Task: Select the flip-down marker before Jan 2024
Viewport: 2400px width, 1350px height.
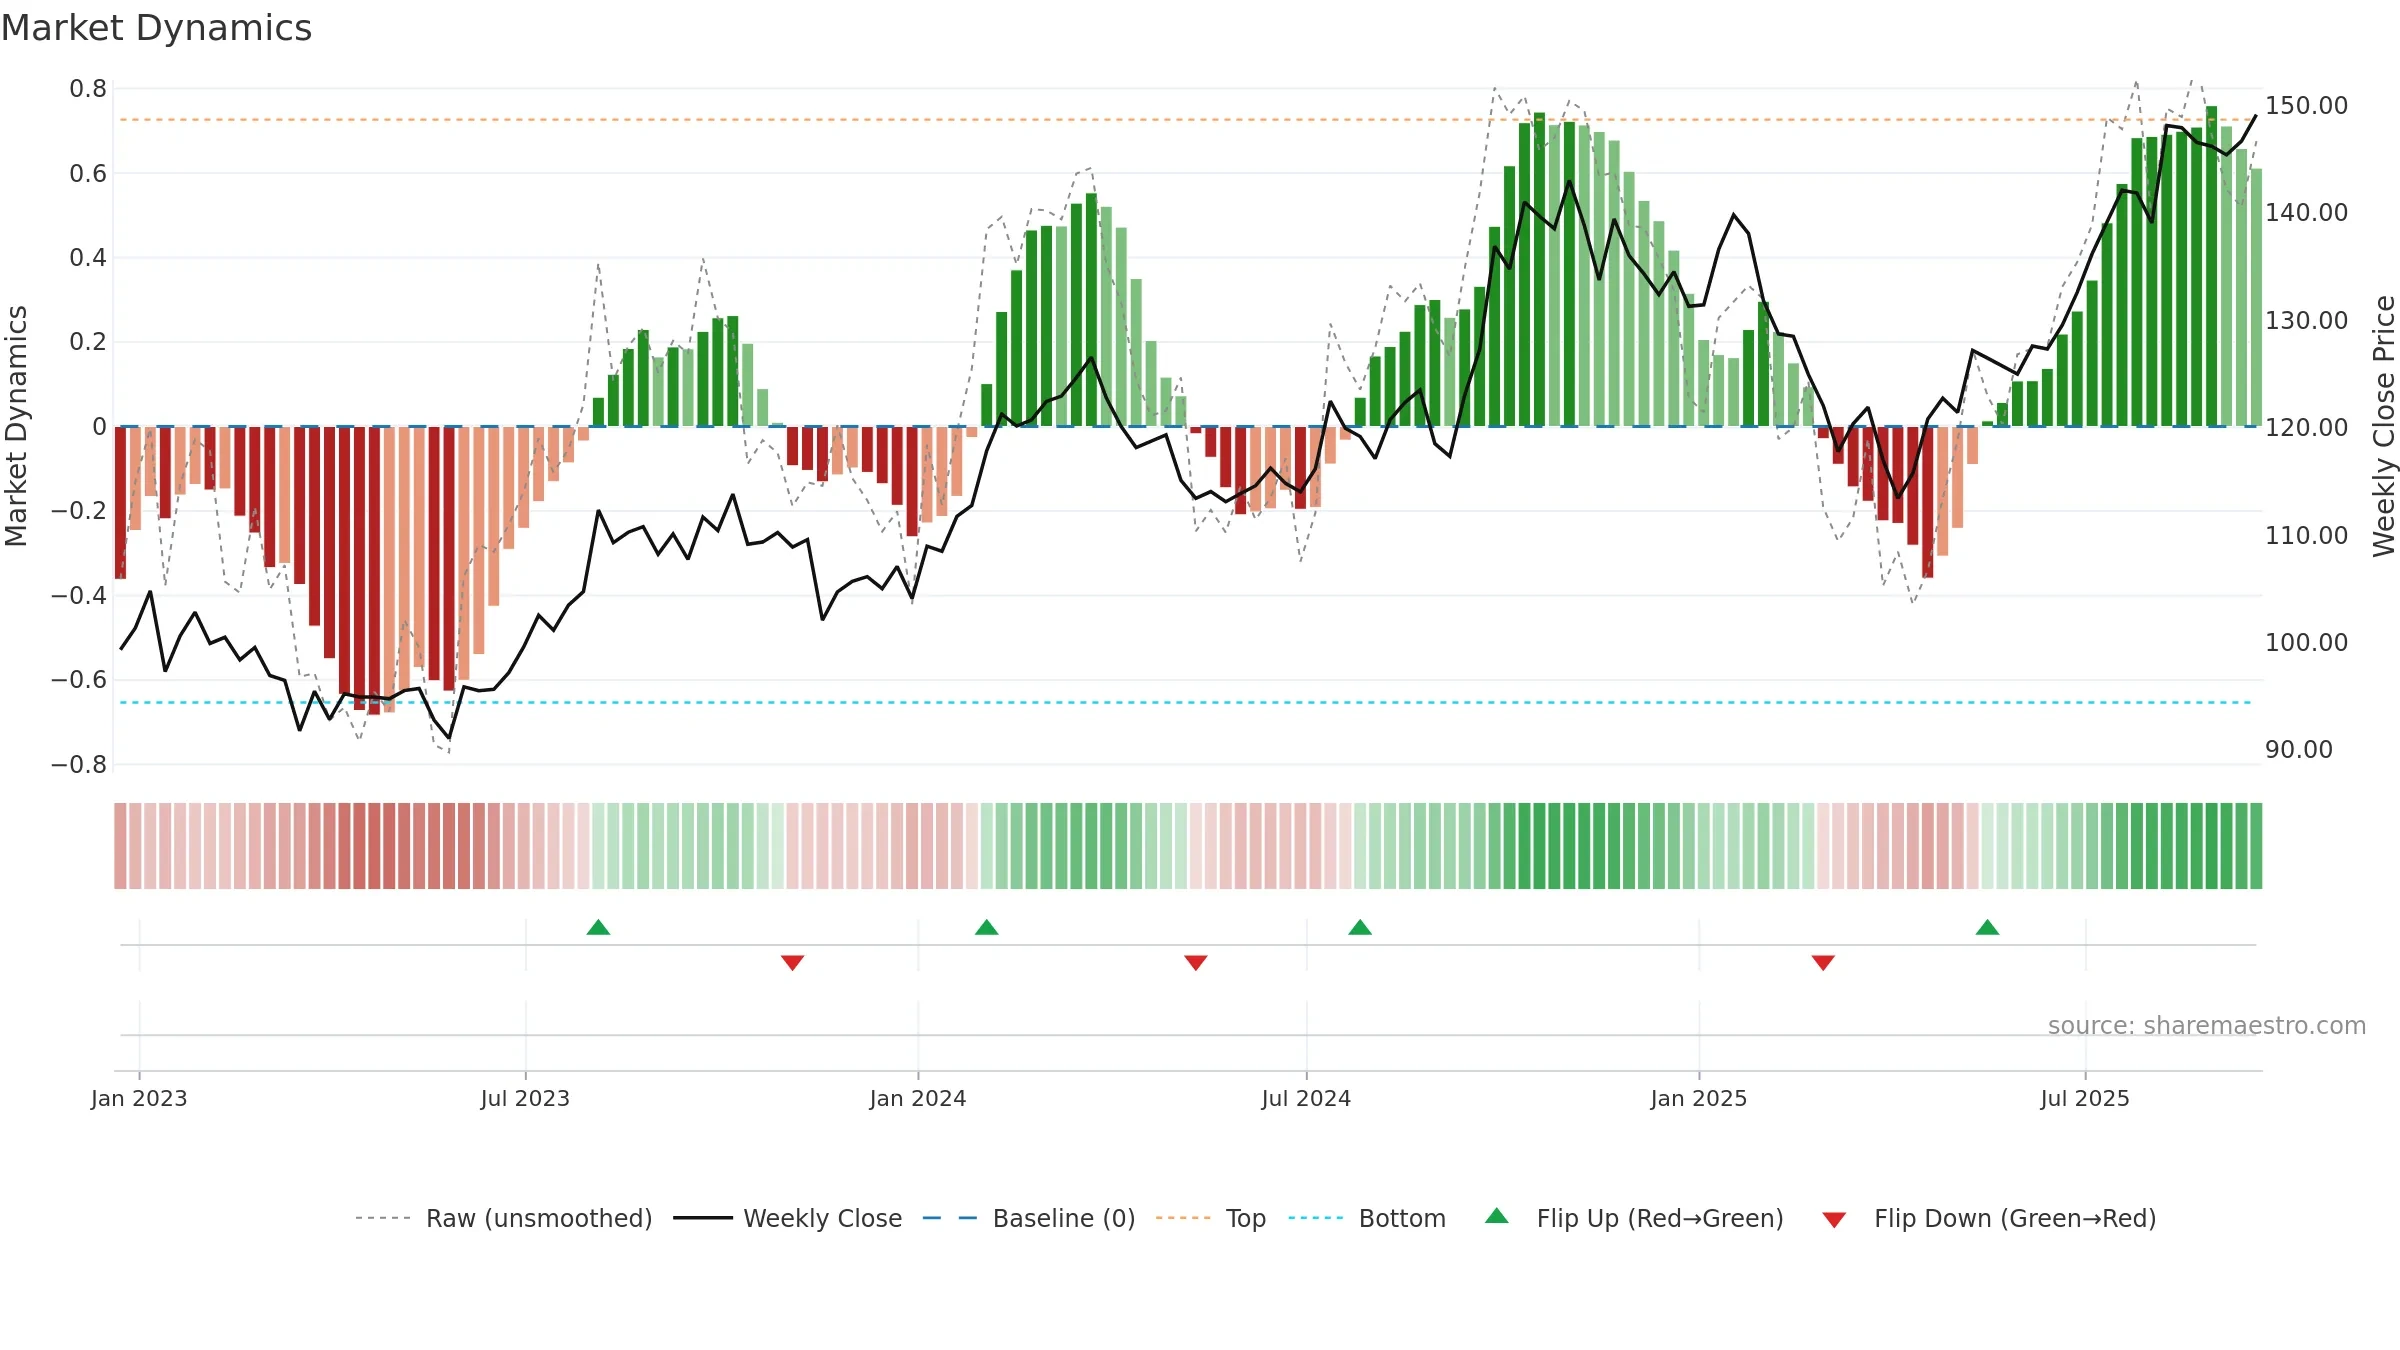Action: tap(792, 962)
